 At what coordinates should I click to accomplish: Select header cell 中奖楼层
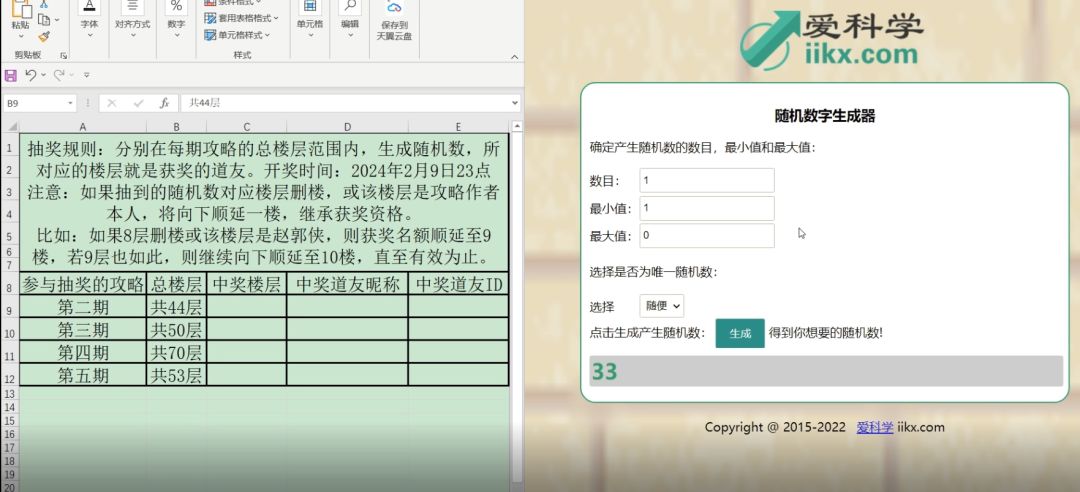(246, 284)
